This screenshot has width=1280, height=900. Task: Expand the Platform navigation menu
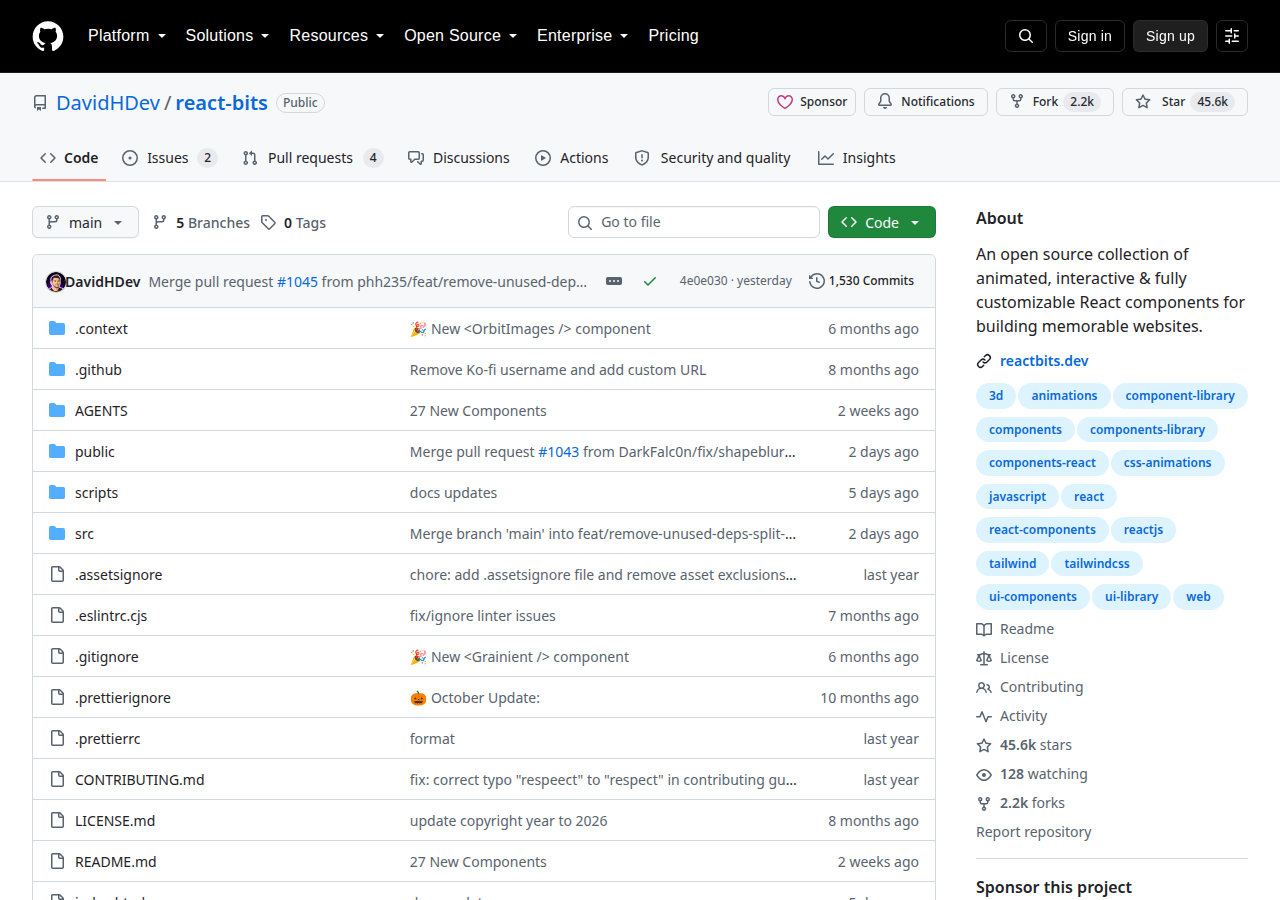pos(127,36)
